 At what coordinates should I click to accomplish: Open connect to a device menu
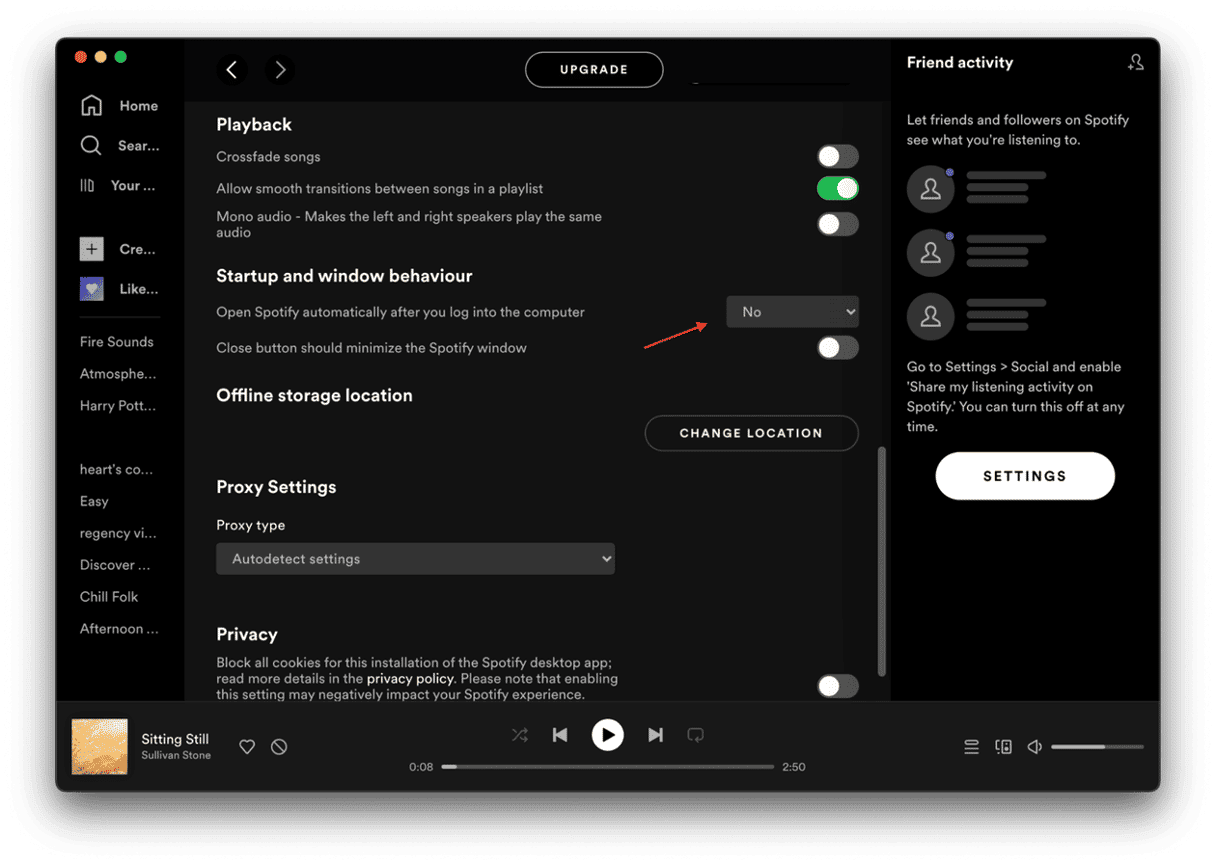pos(1003,747)
